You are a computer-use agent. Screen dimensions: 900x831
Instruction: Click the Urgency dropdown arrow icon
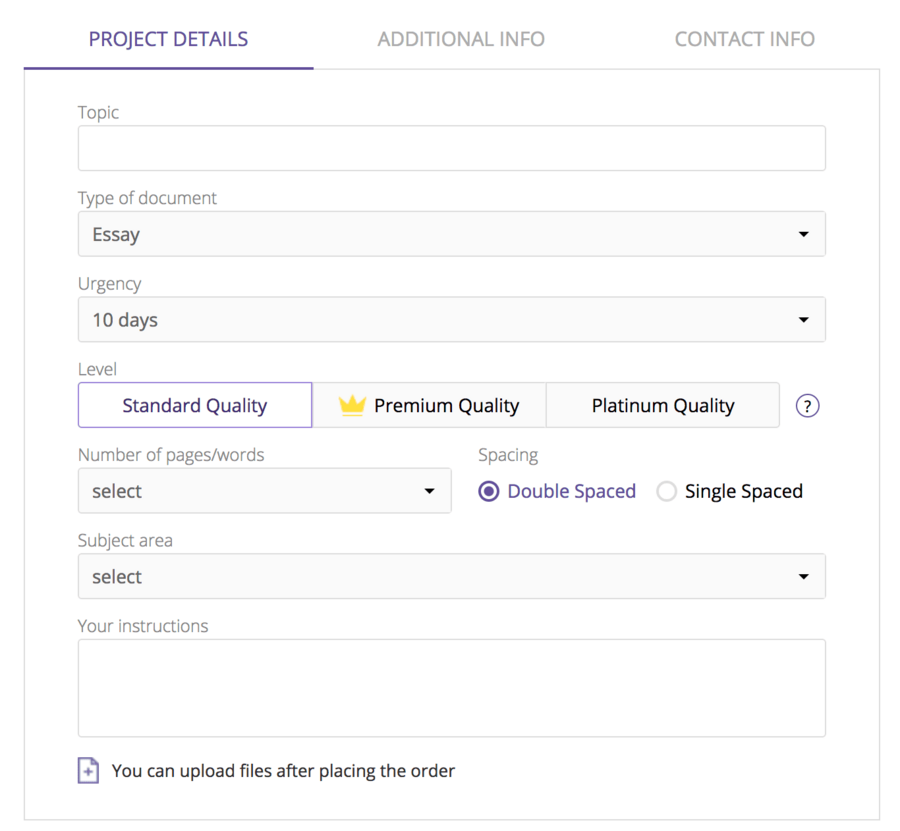point(804,320)
